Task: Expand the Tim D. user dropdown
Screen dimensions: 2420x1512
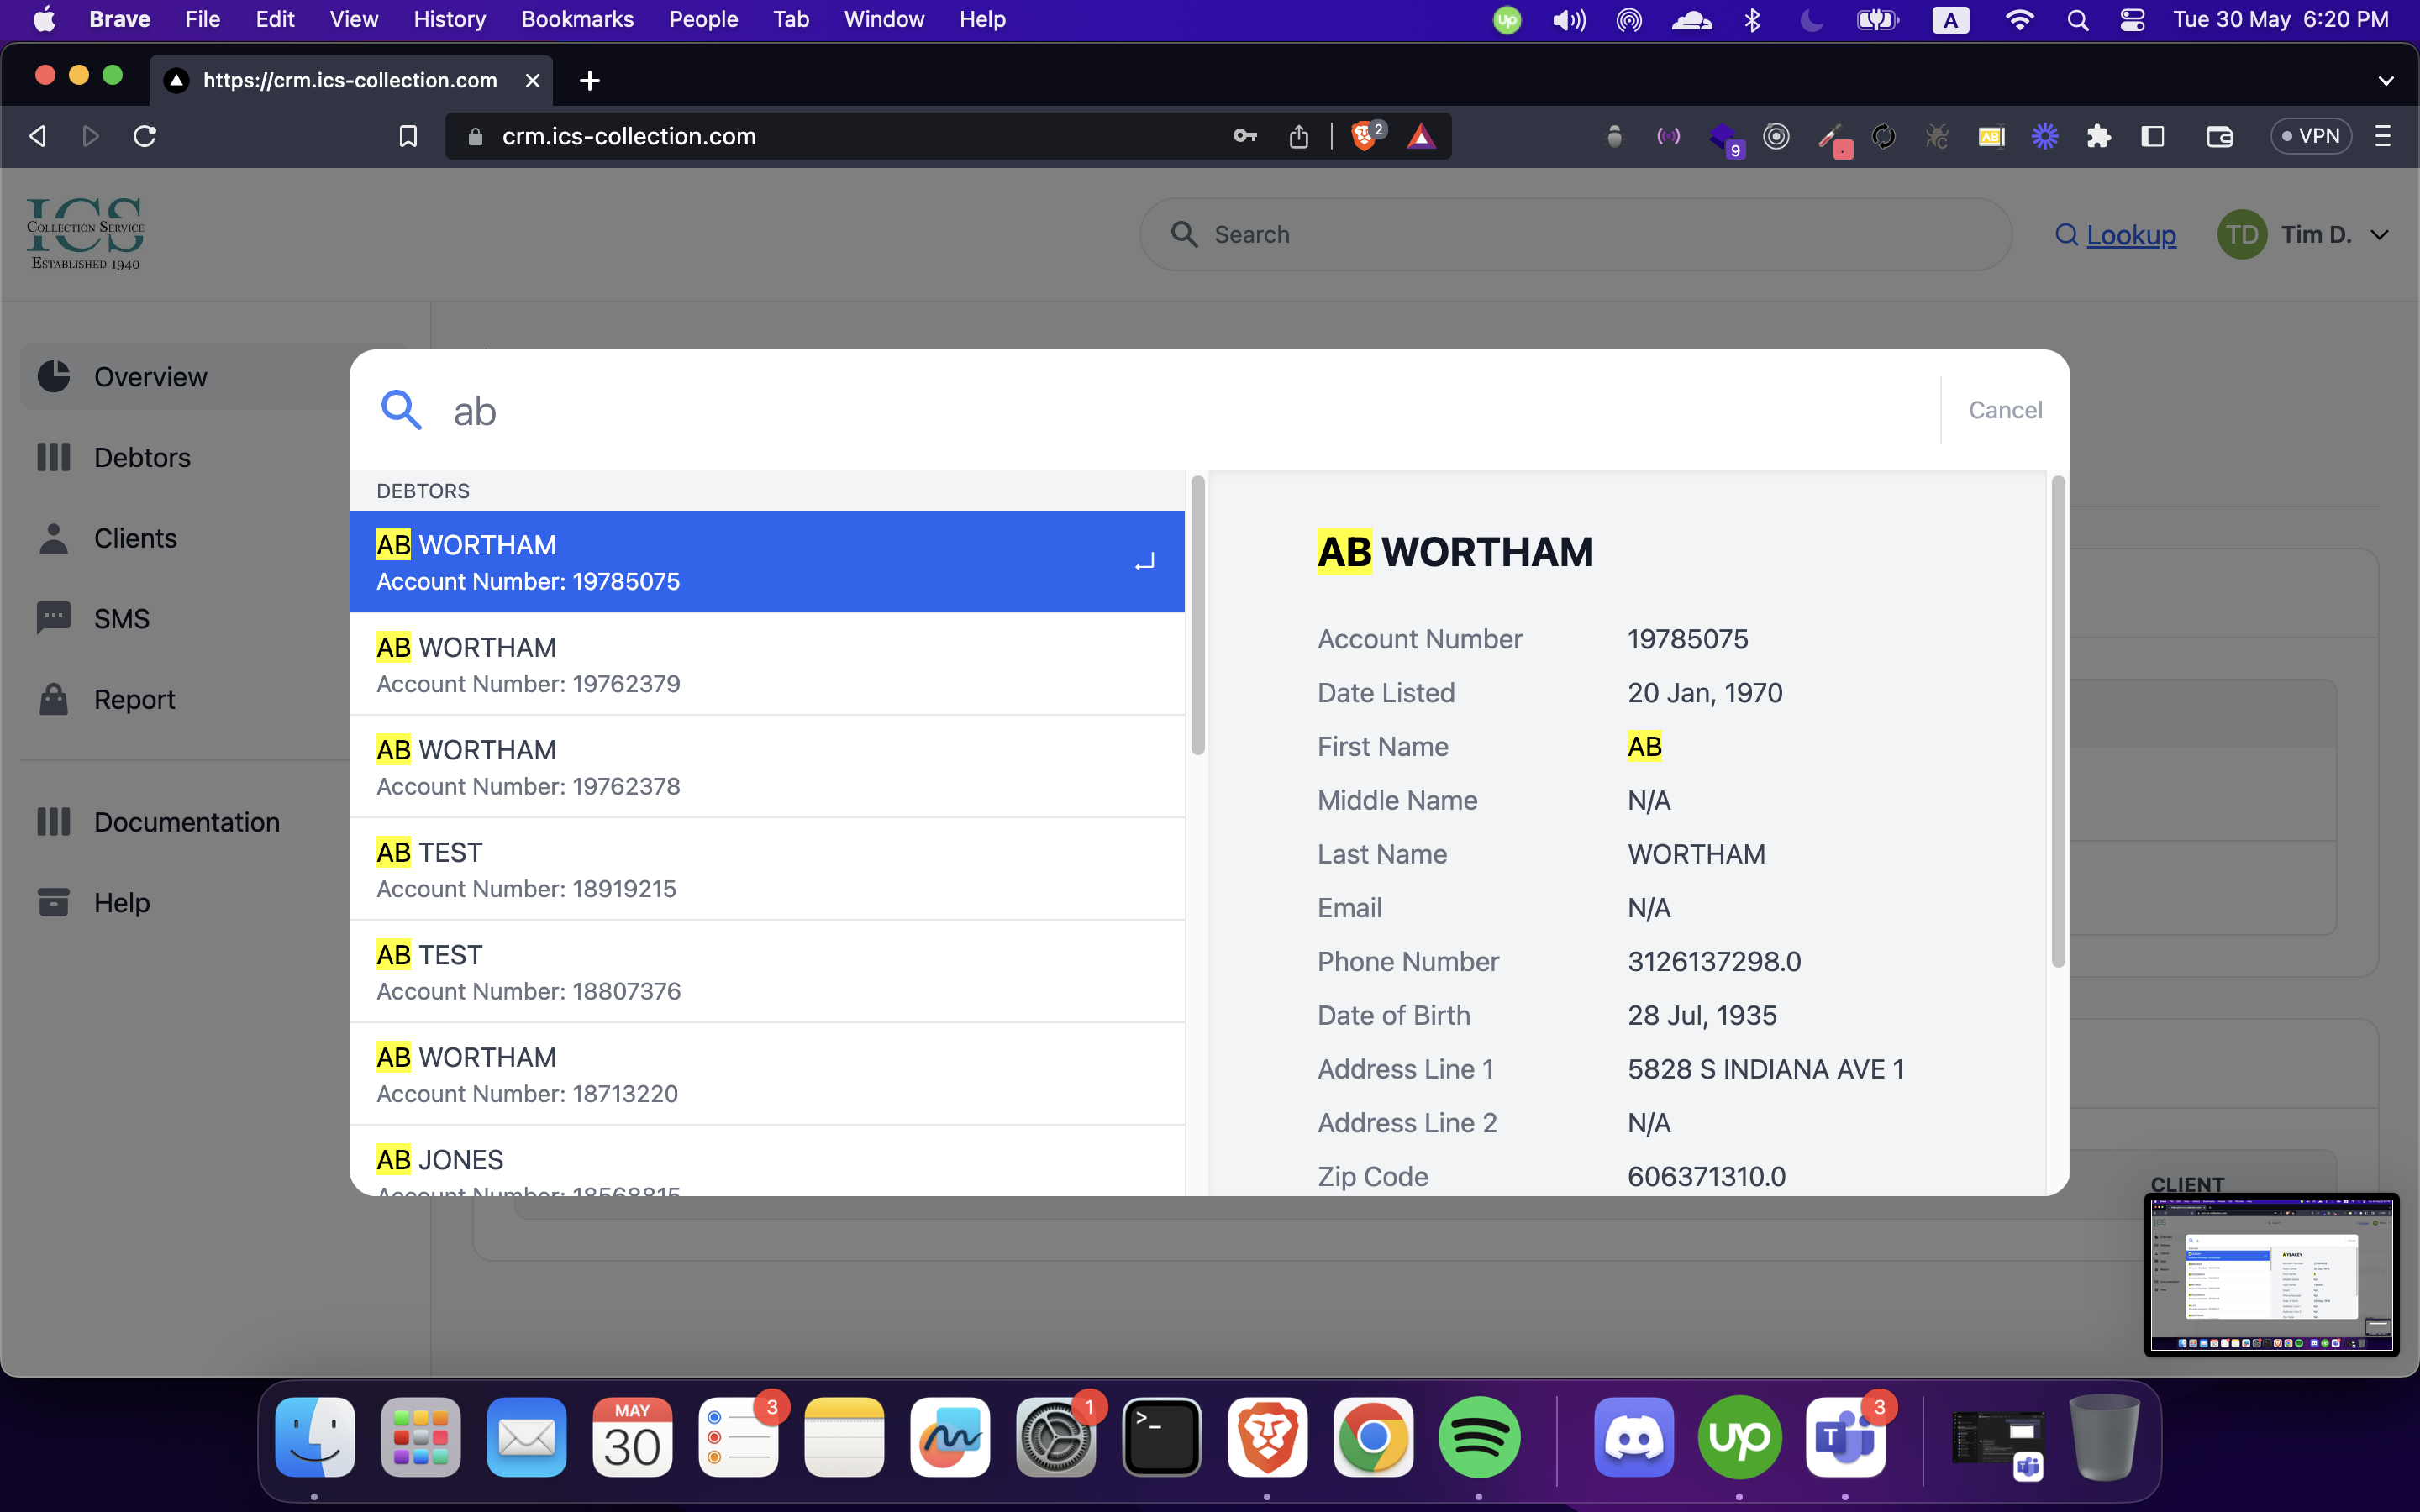Action: [2380, 235]
